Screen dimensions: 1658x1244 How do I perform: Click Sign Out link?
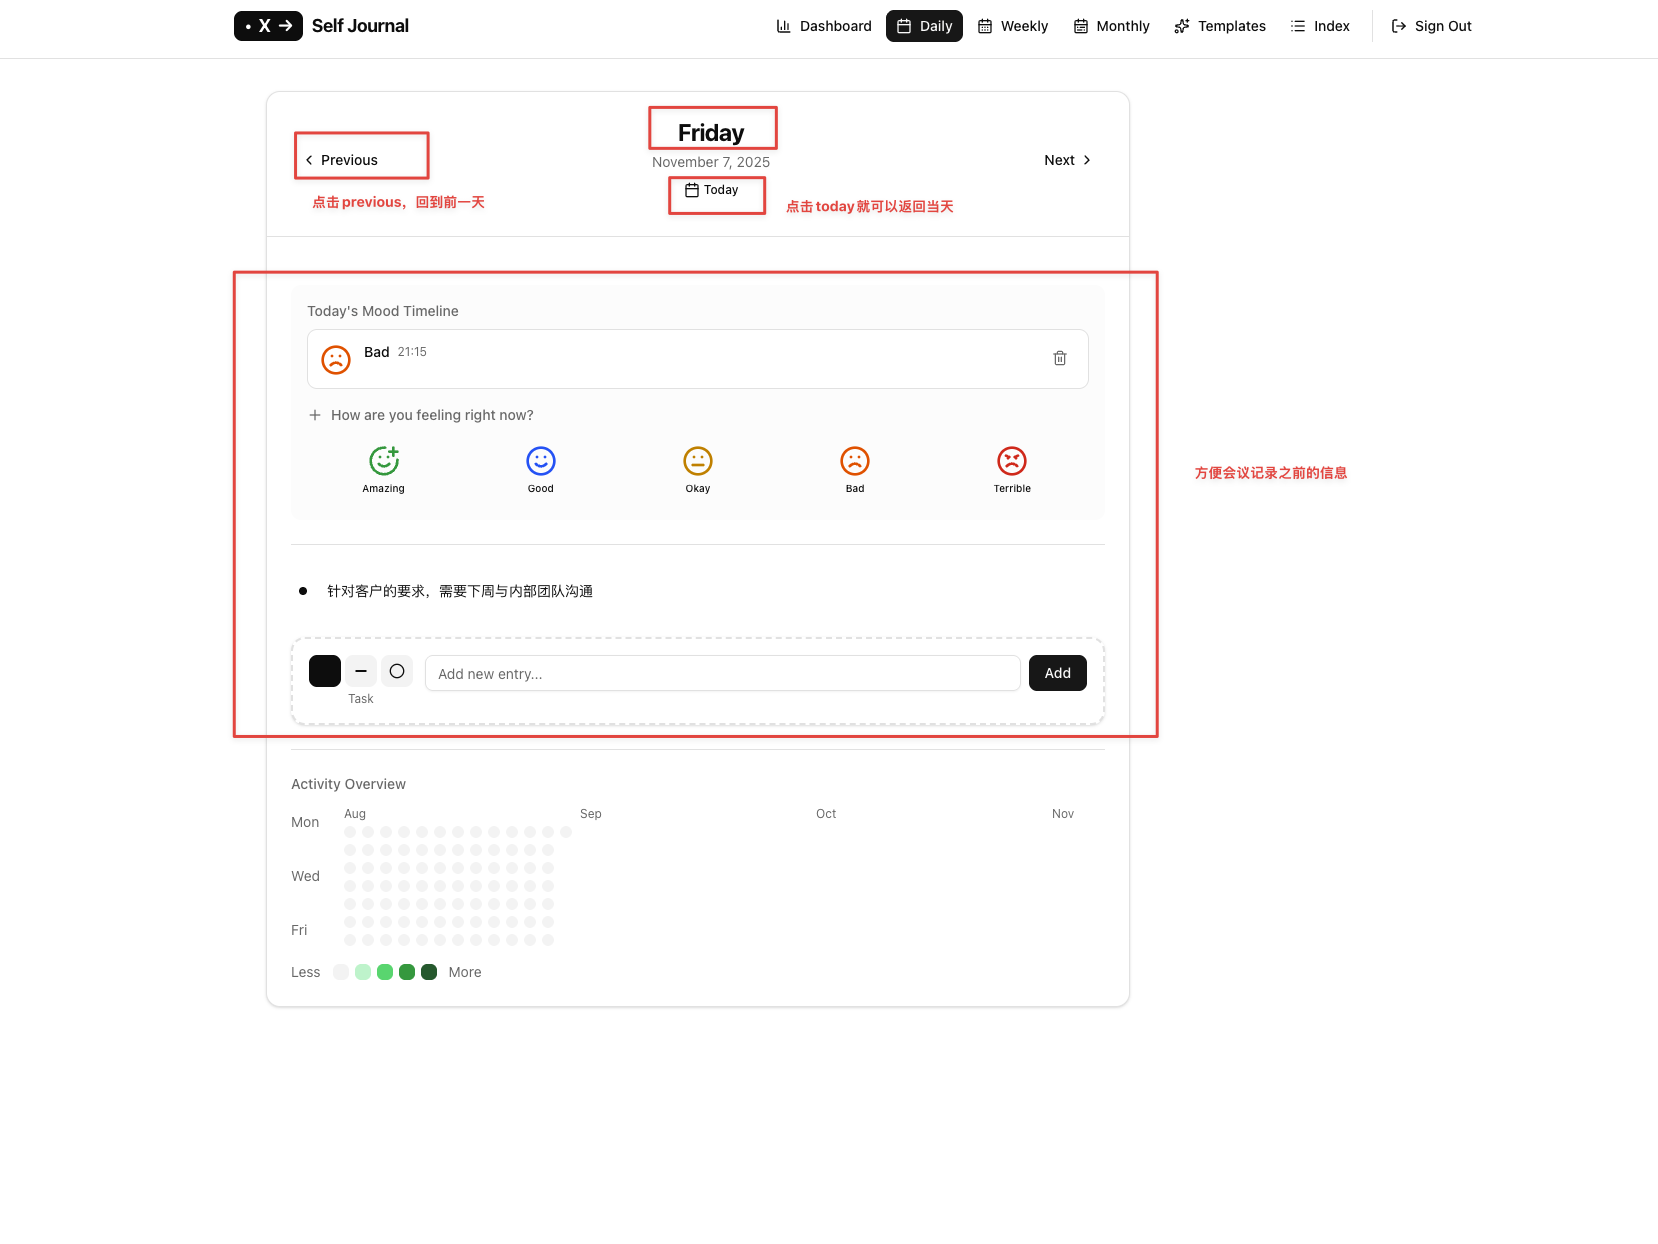1432,26
